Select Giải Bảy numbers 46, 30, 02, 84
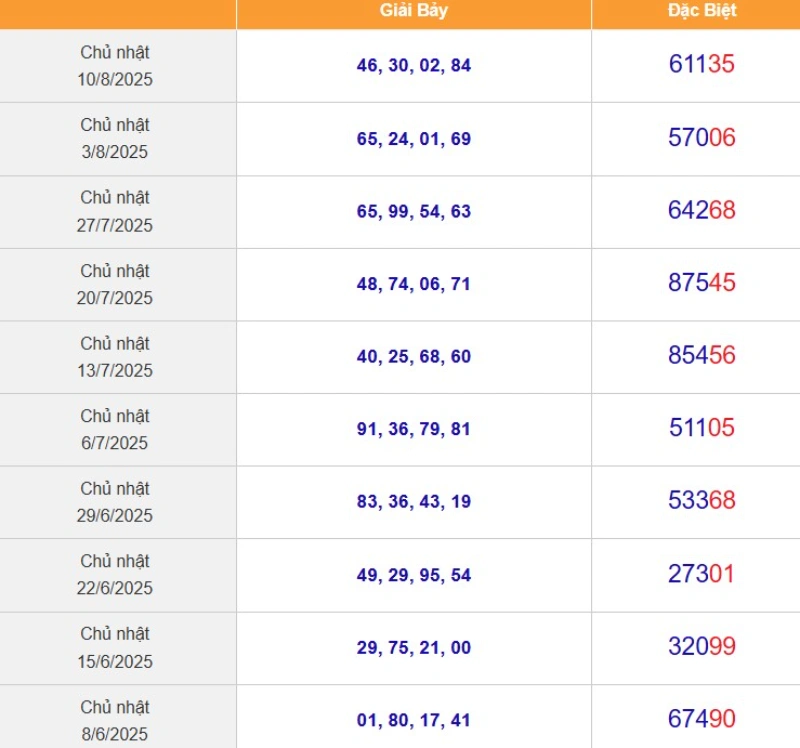The height and width of the screenshot is (748, 800). click(x=414, y=66)
